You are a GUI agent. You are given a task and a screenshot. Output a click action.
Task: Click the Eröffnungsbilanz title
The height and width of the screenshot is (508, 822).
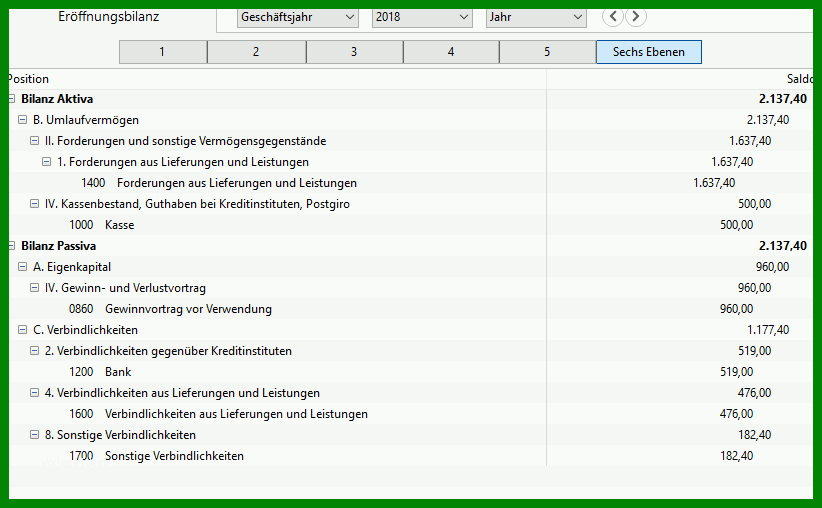(x=109, y=17)
